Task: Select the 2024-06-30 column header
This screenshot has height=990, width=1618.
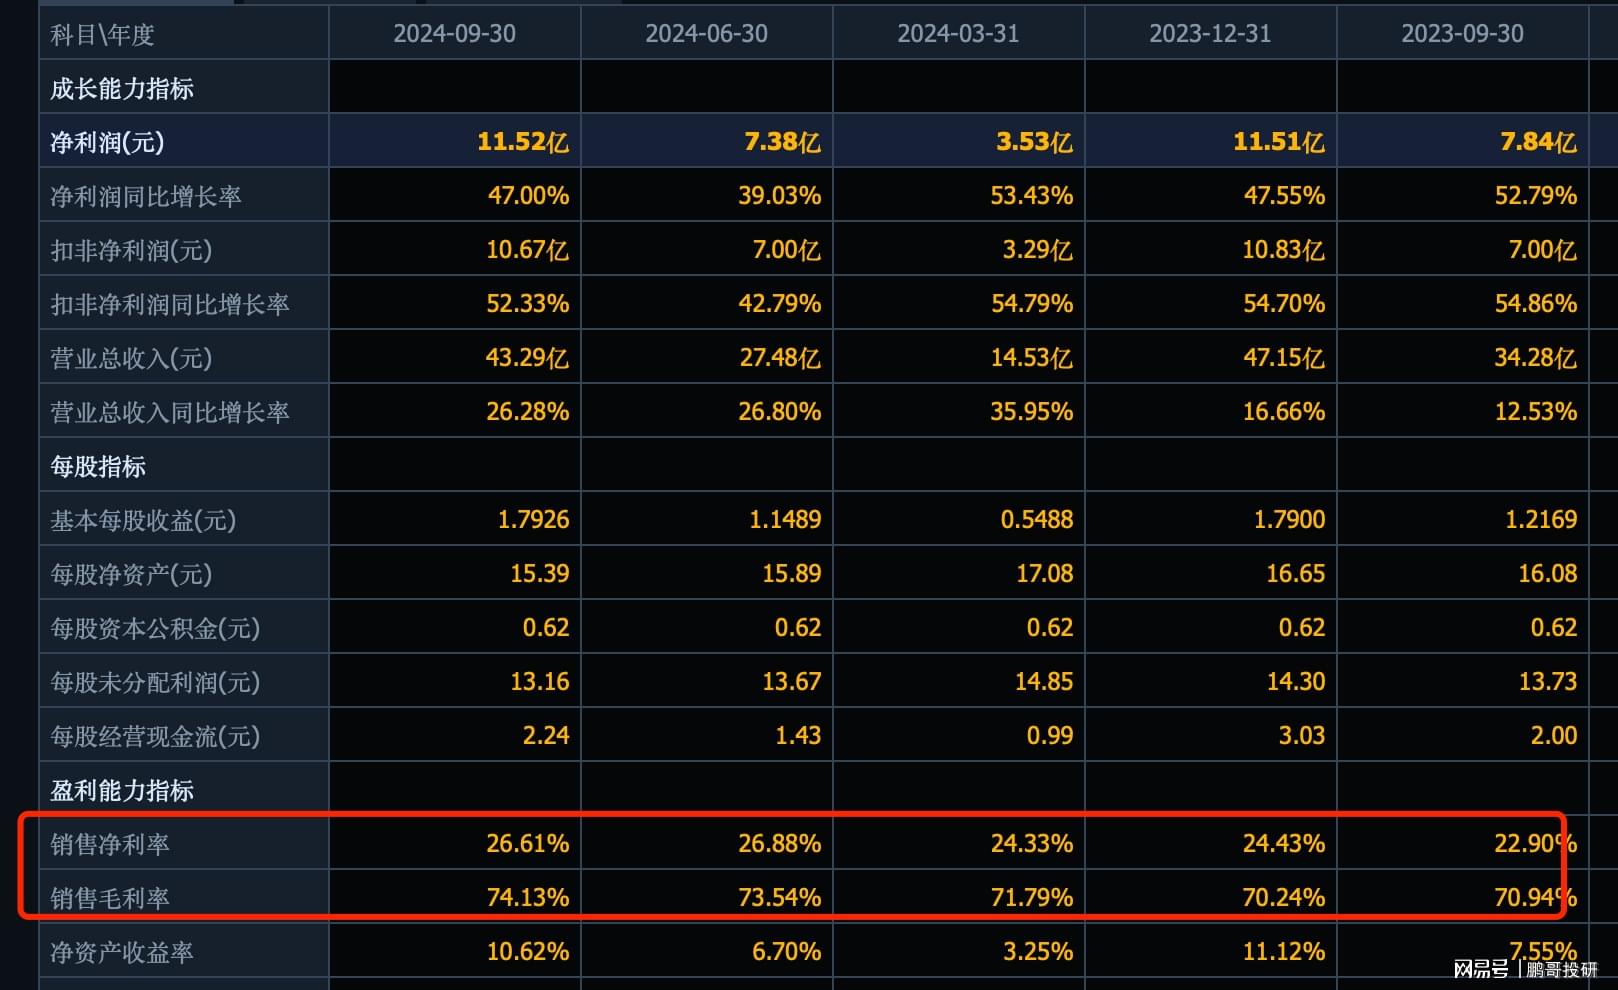Action: pyautogui.click(x=706, y=34)
